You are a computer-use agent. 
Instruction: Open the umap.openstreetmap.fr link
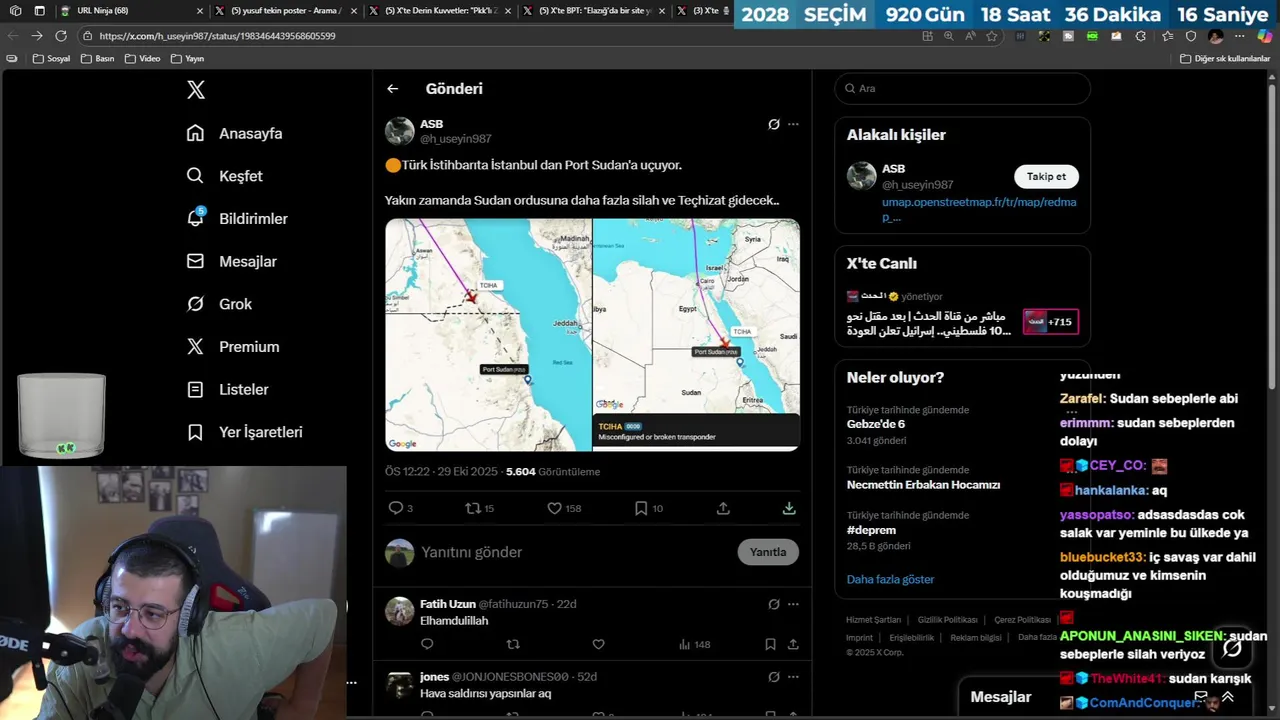(x=979, y=209)
